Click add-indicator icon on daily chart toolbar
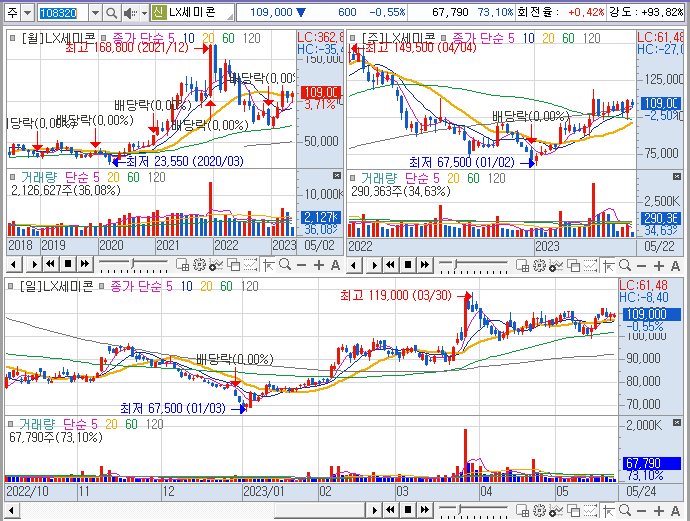Viewport: 690px width, 521px height. [556, 510]
